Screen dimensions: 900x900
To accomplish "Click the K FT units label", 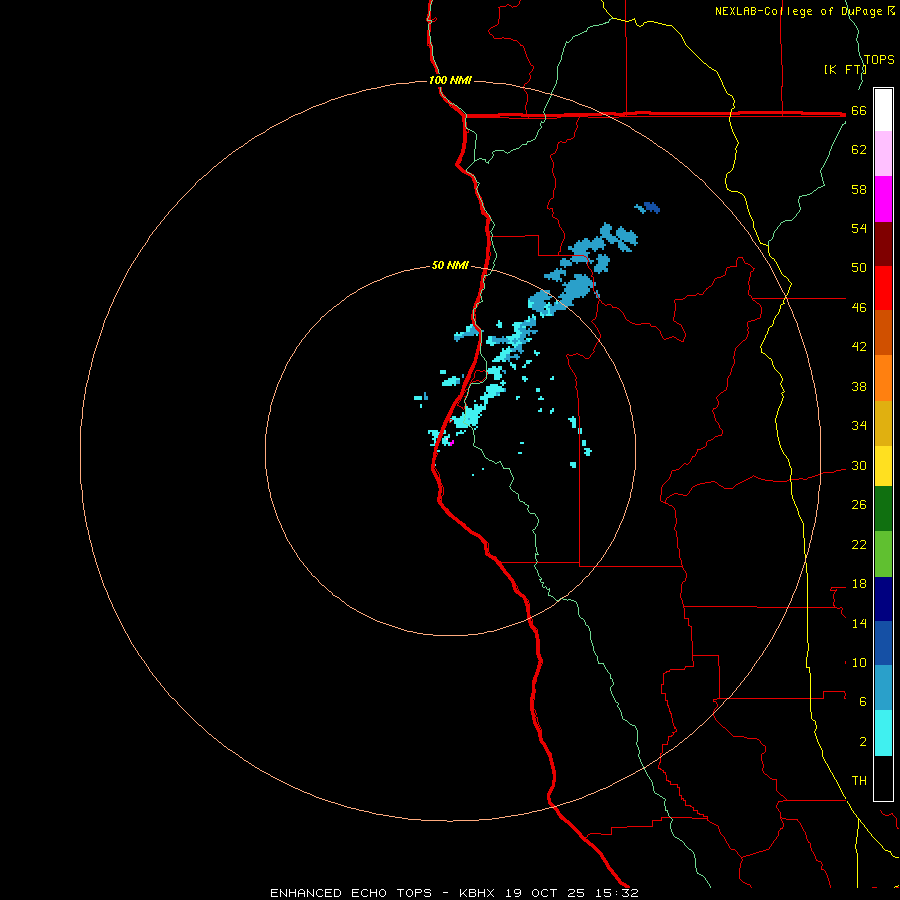I will (x=845, y=69).
